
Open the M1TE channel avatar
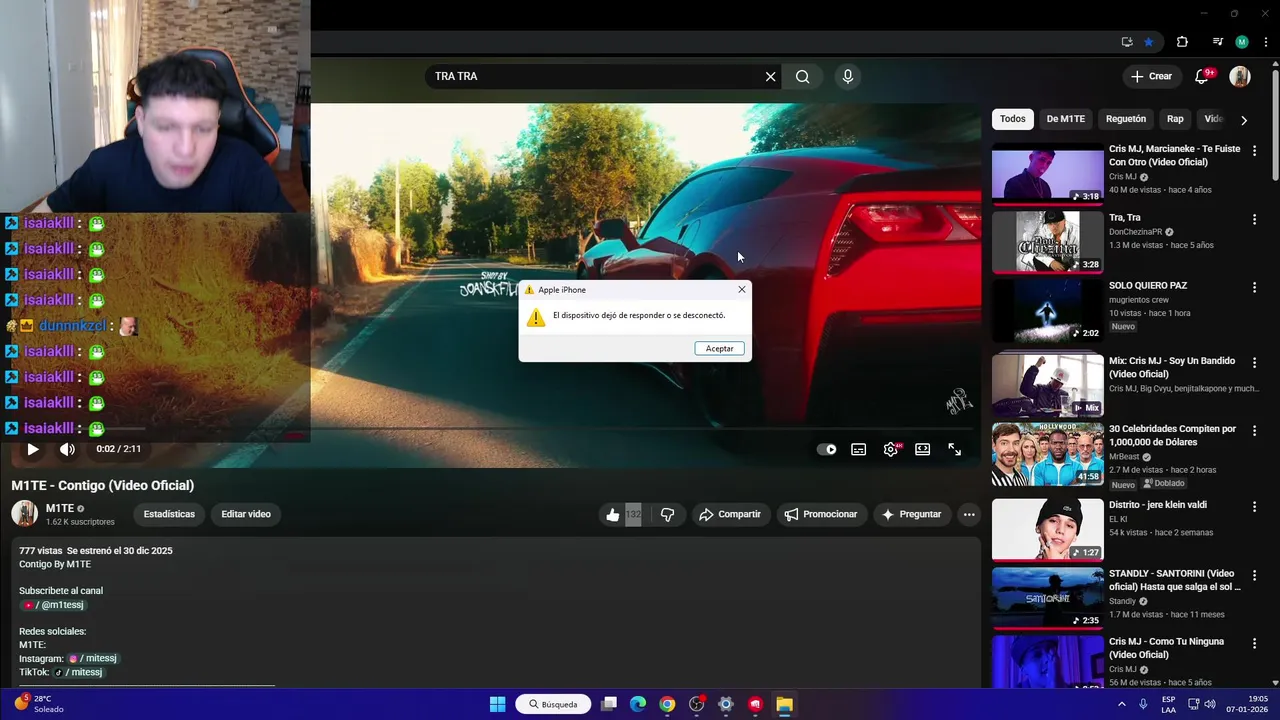click(x=25, y=514)
